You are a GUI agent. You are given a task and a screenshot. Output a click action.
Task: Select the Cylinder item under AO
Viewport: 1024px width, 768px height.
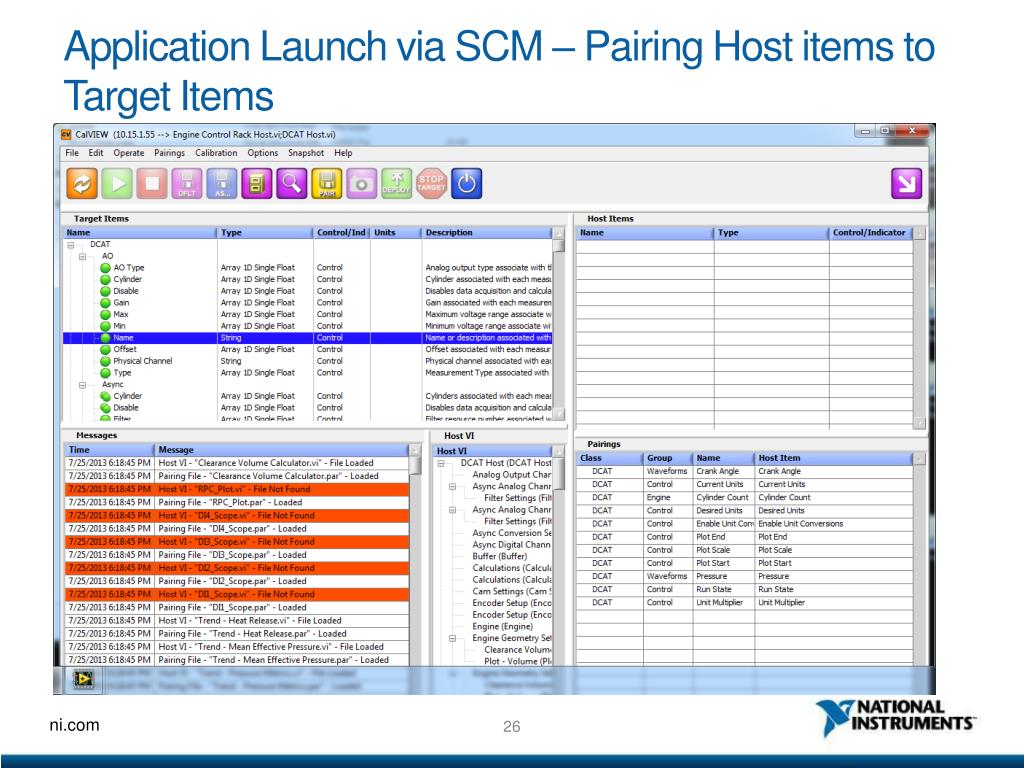(x=127, y=280)
